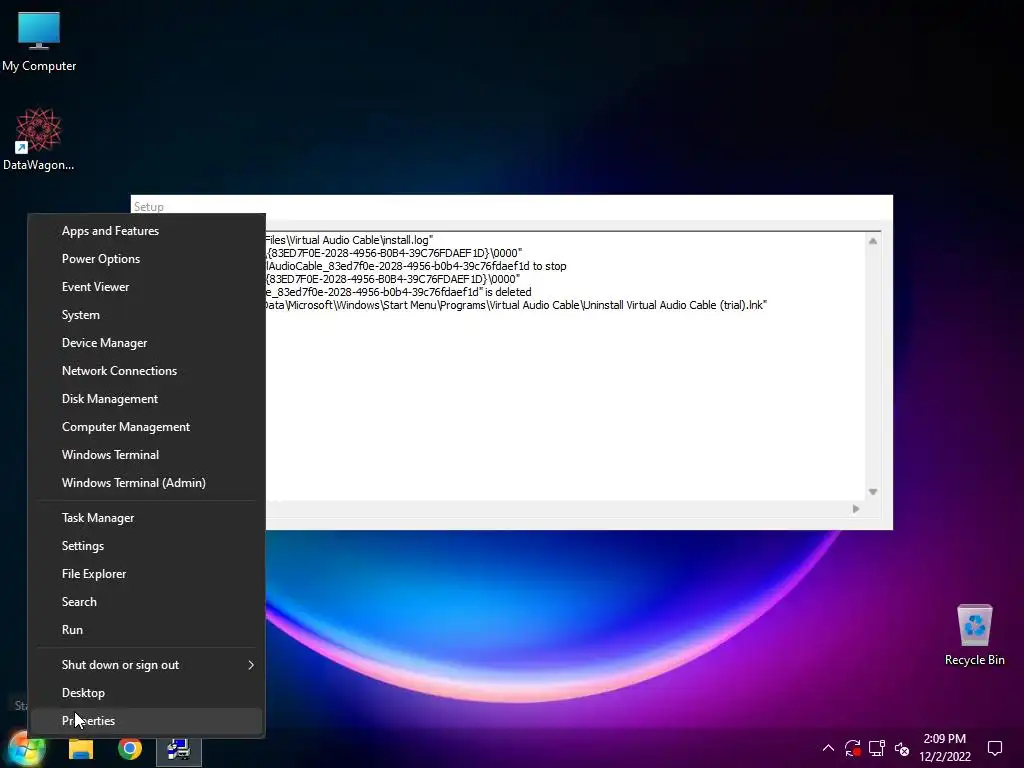This screenshot has width=1024, height=768.
Task: Open Settings from the menu
Action: coord(146,546)
